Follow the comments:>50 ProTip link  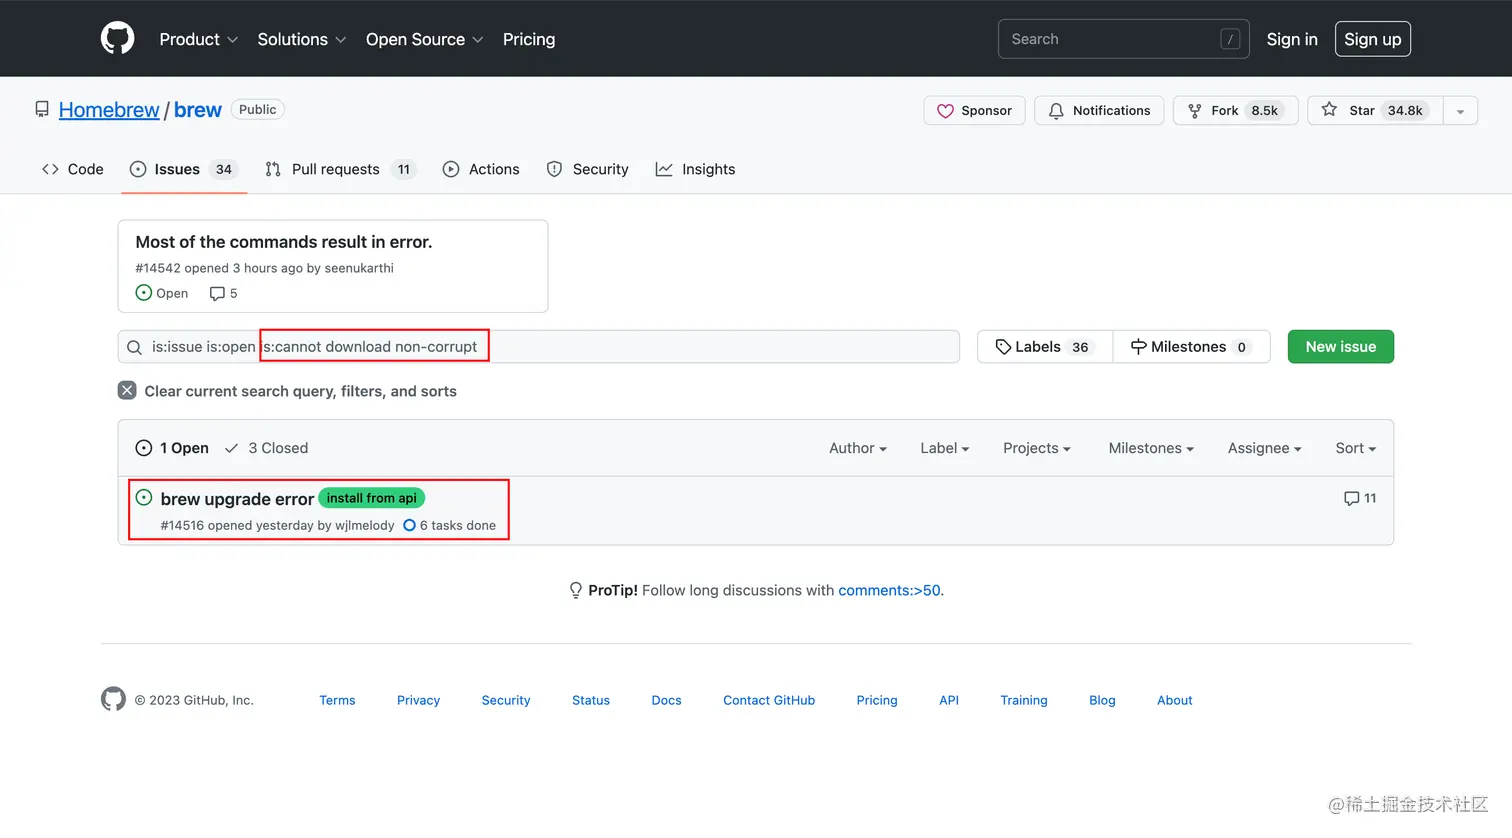coord(889,590)
